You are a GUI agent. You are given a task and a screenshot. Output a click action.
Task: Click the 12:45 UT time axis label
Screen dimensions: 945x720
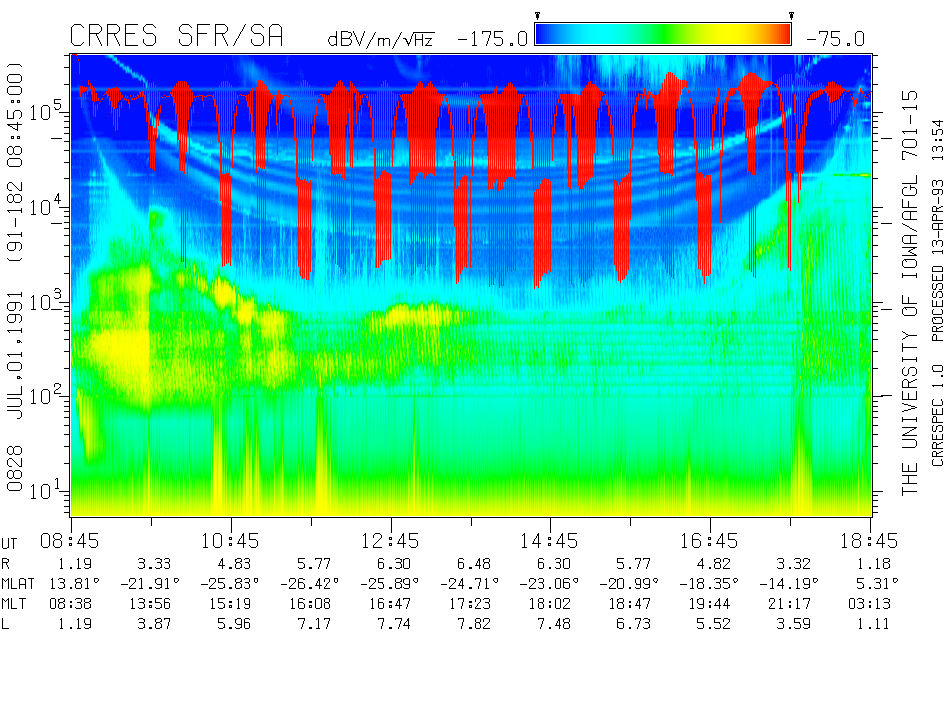(390, 541)
